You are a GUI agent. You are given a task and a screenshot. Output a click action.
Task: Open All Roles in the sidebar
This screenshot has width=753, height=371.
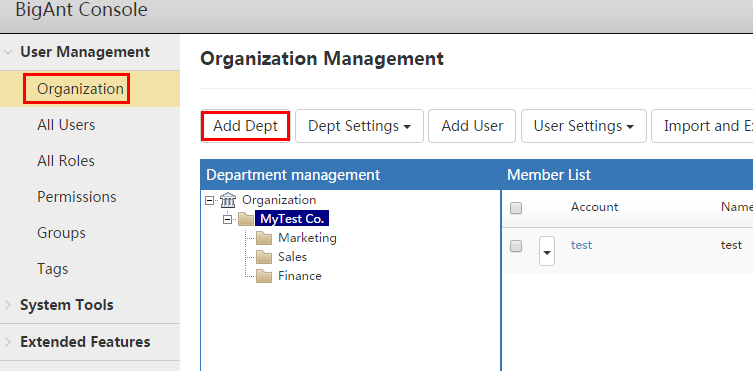coord(66,161)
